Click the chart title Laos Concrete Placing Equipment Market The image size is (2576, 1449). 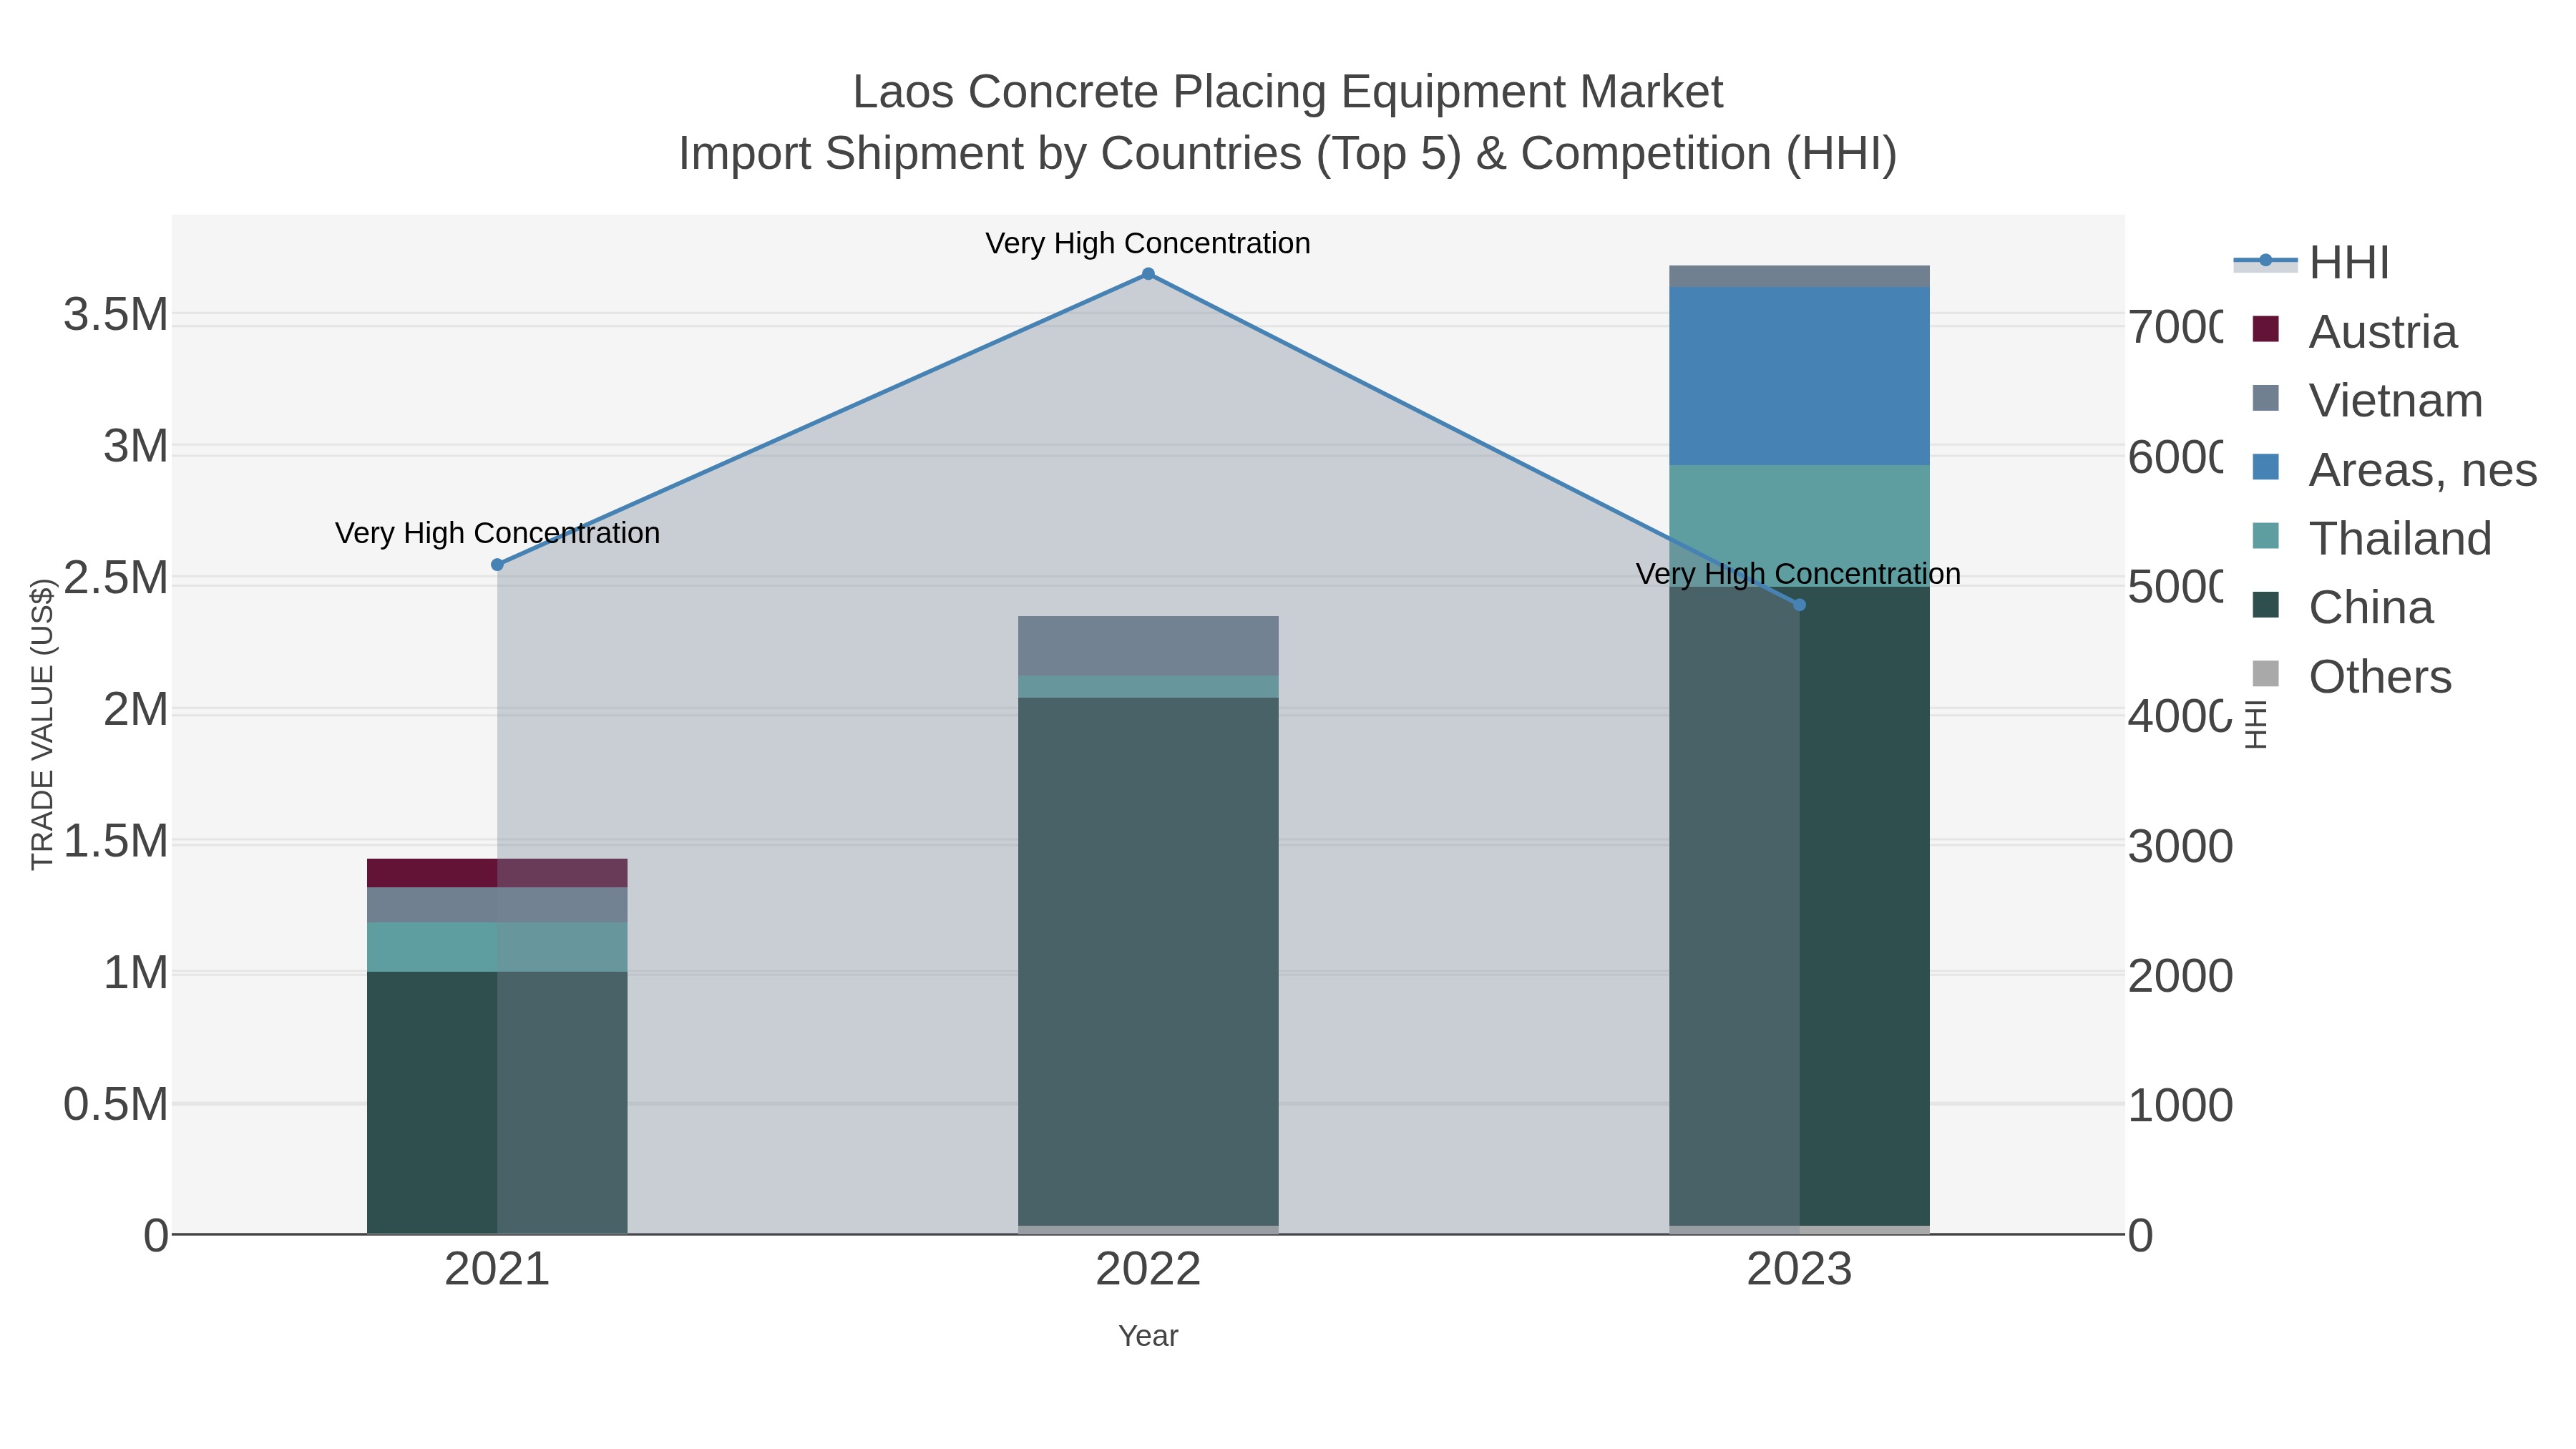pos(1288,92)
